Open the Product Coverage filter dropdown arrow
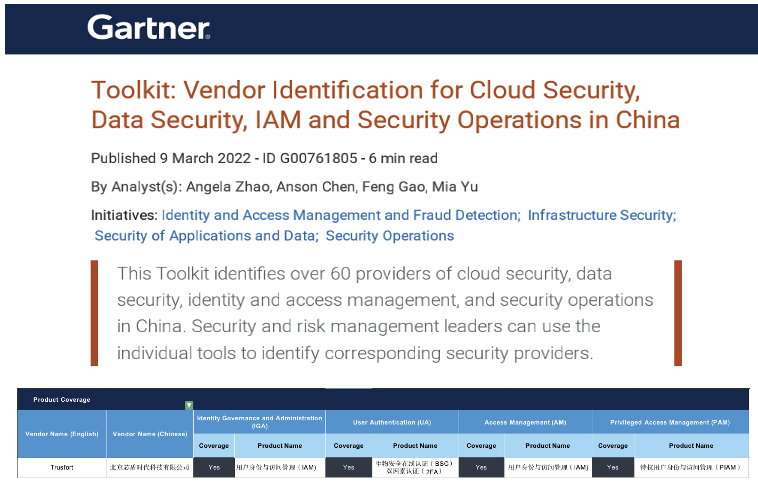758x485 pixels. click(189, 405)
